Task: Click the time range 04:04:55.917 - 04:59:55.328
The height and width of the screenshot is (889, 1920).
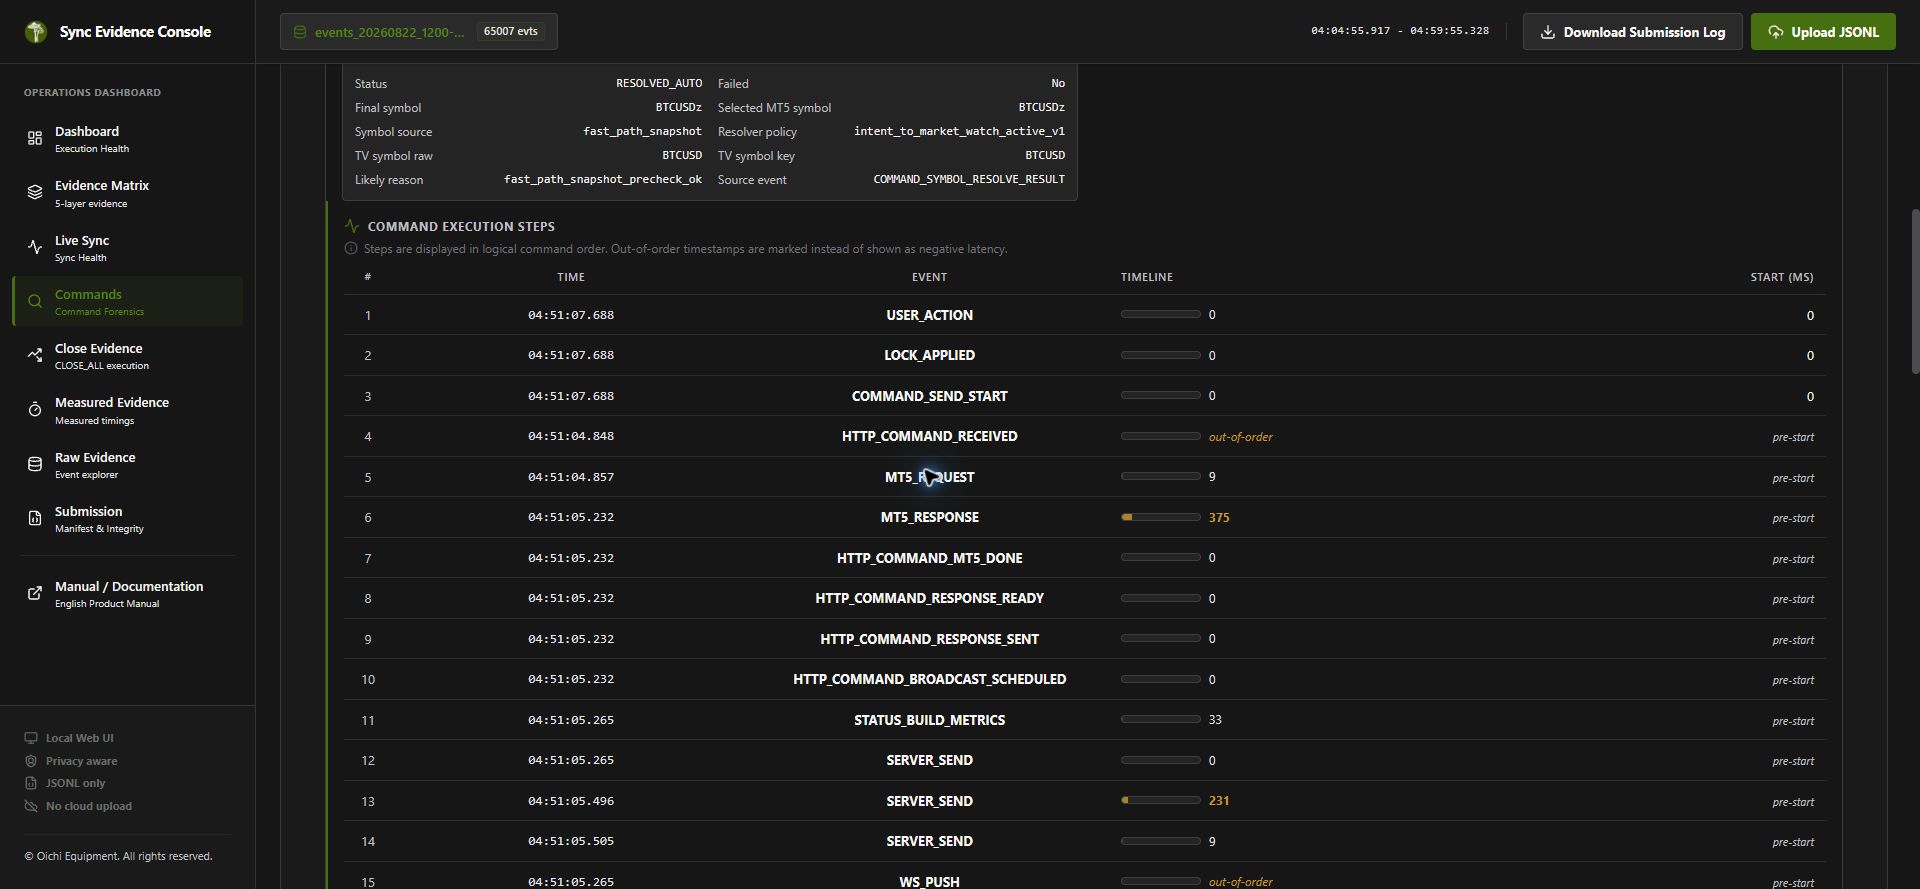Action: coord(1400,31)
